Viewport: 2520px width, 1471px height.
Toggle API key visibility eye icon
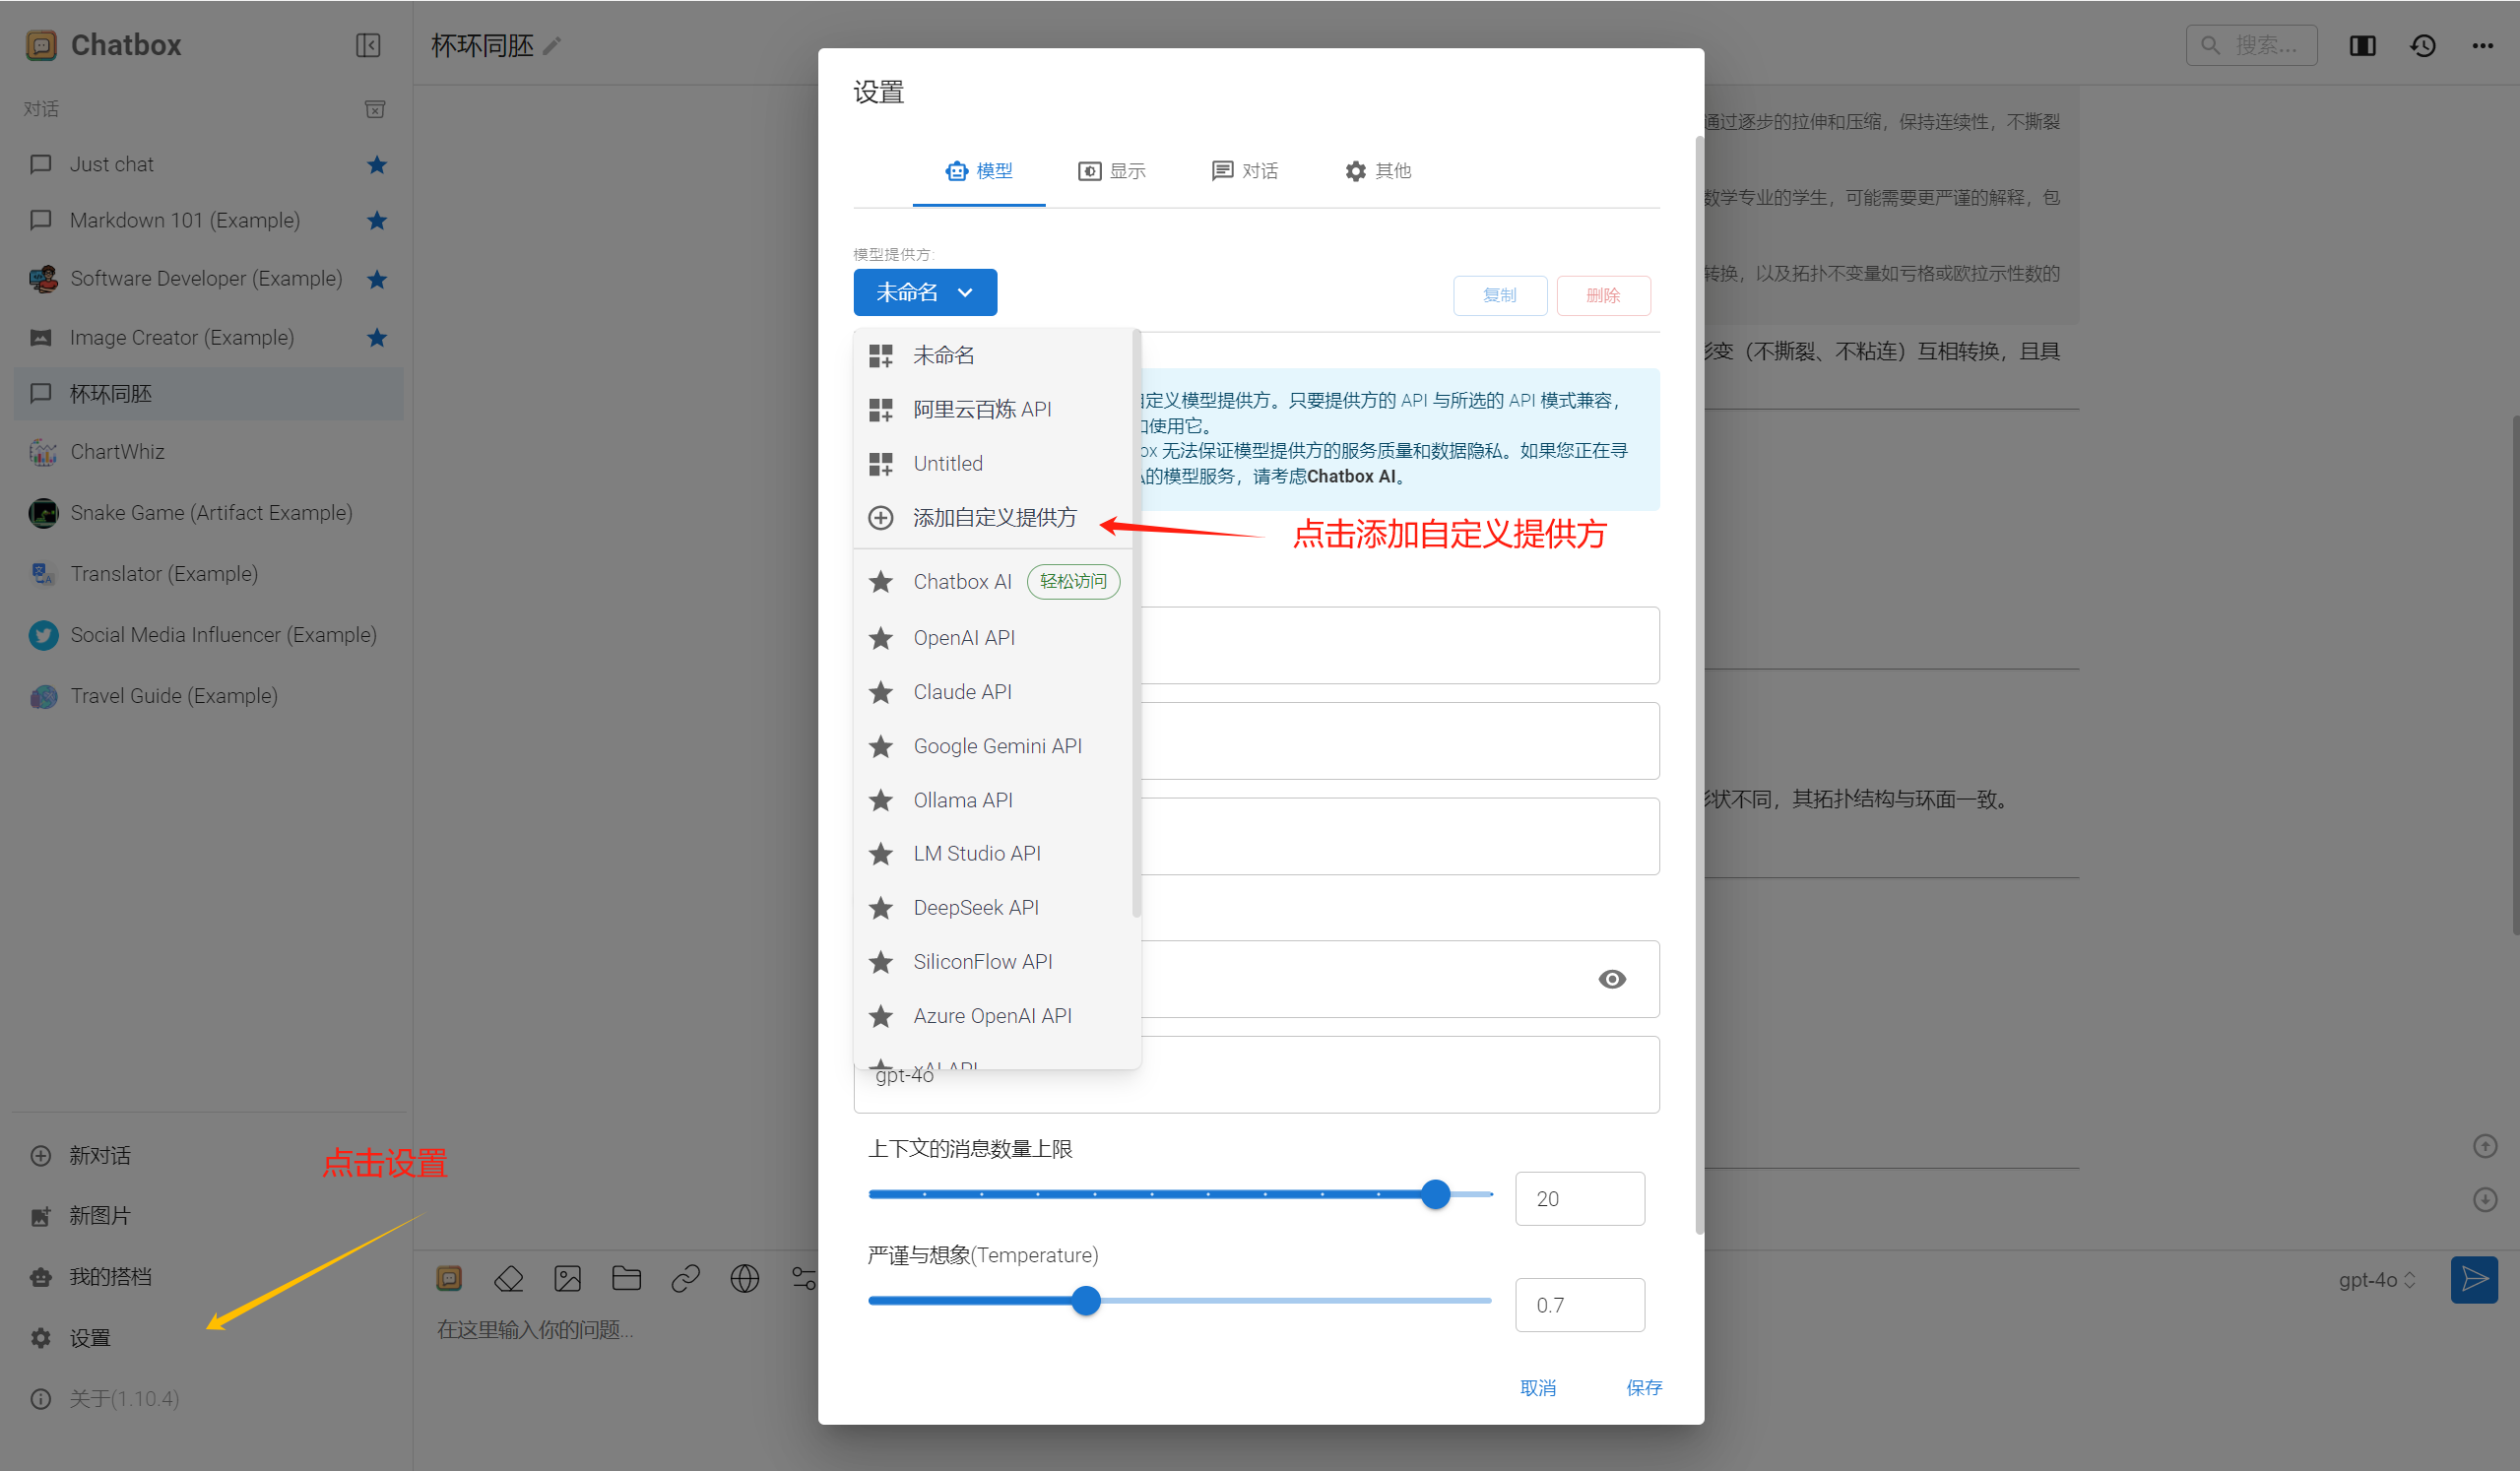click(x=1611, y=979)
